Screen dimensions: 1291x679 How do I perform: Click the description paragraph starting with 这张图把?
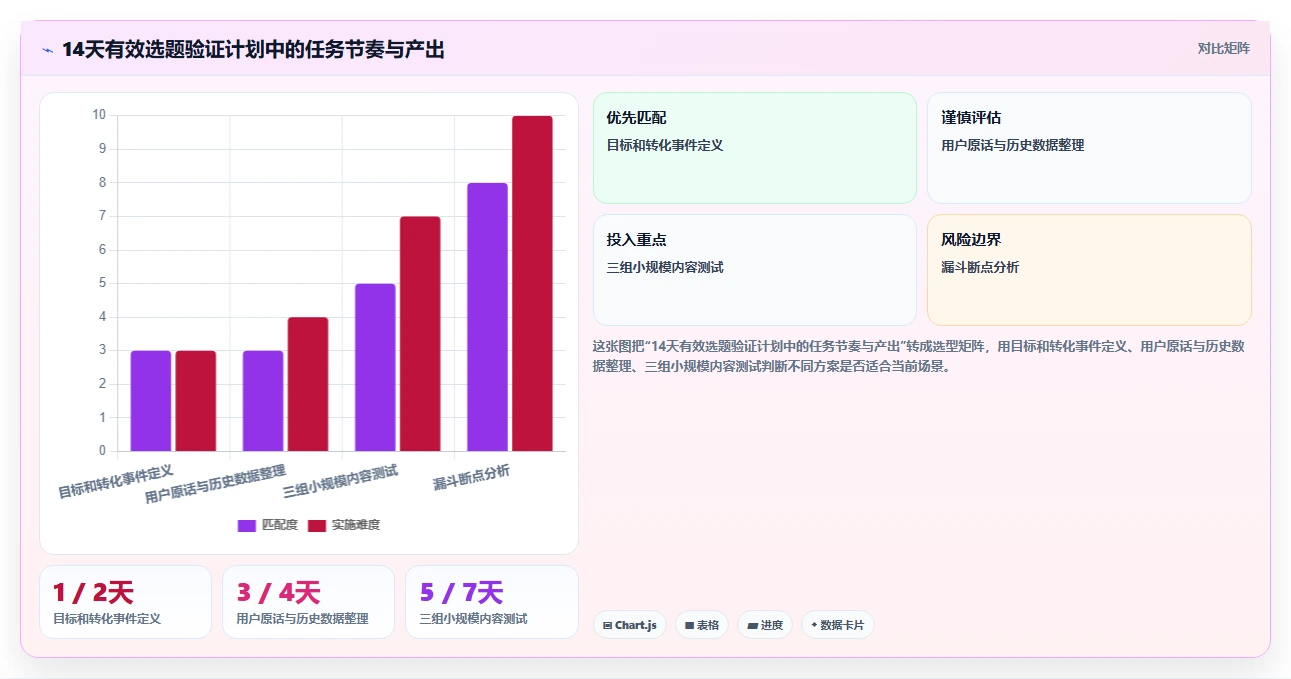tap(918, 356)
